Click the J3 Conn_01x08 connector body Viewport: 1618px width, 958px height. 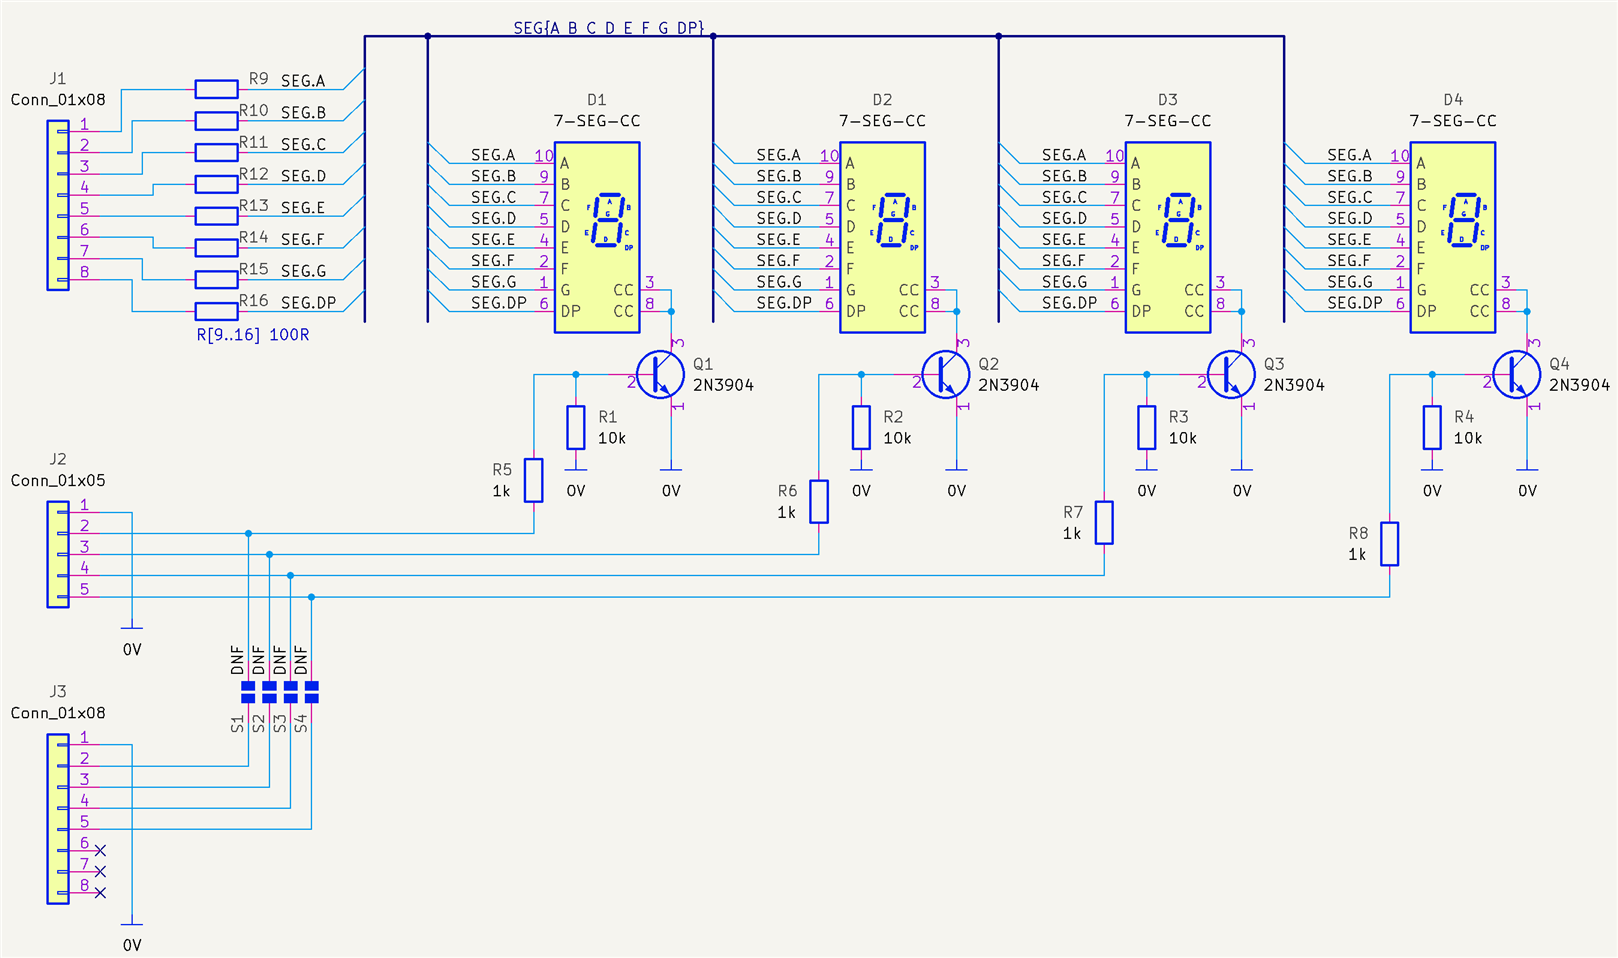click(58, 818)
